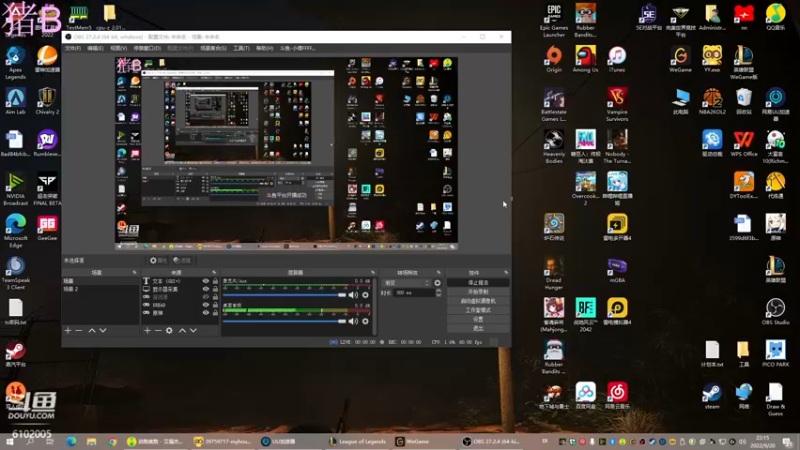Toggle visibility eye of Display Capture (显示器采集) source
Image resolution: width=800 pixels, height=450 pixels.
206,289
